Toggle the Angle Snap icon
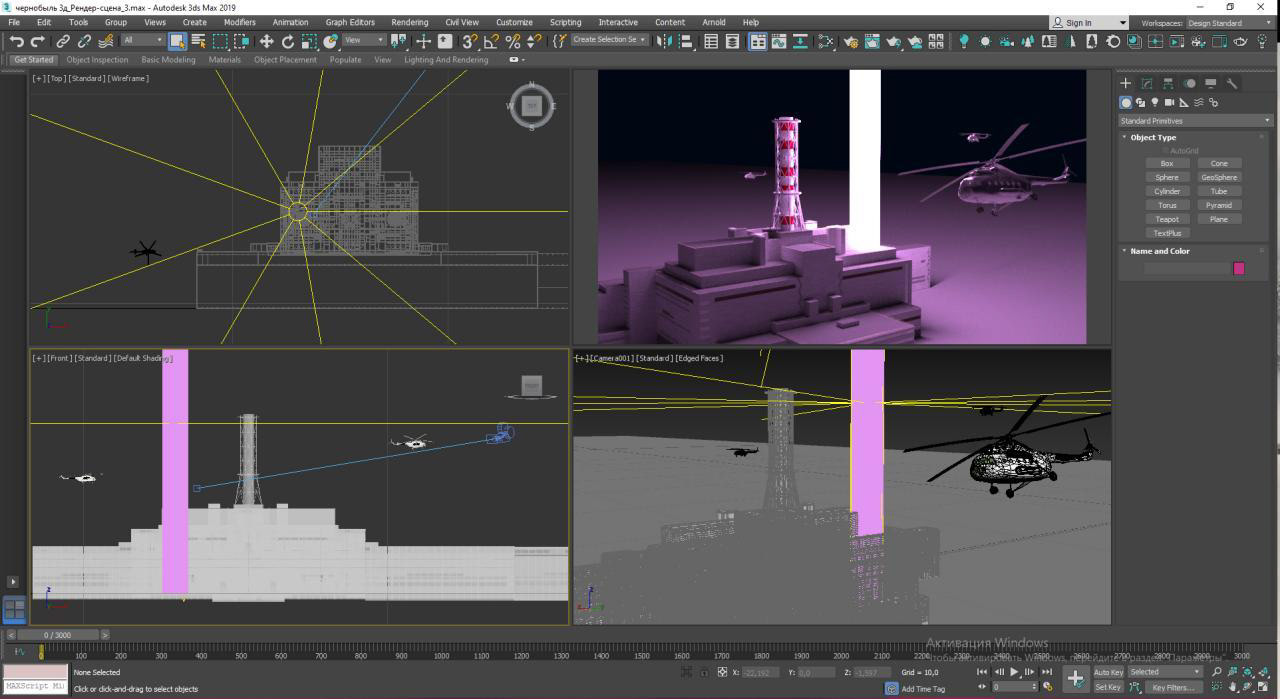Image resolution: width=1280 pixels, height=699 pixels. (x=491, y=41)
